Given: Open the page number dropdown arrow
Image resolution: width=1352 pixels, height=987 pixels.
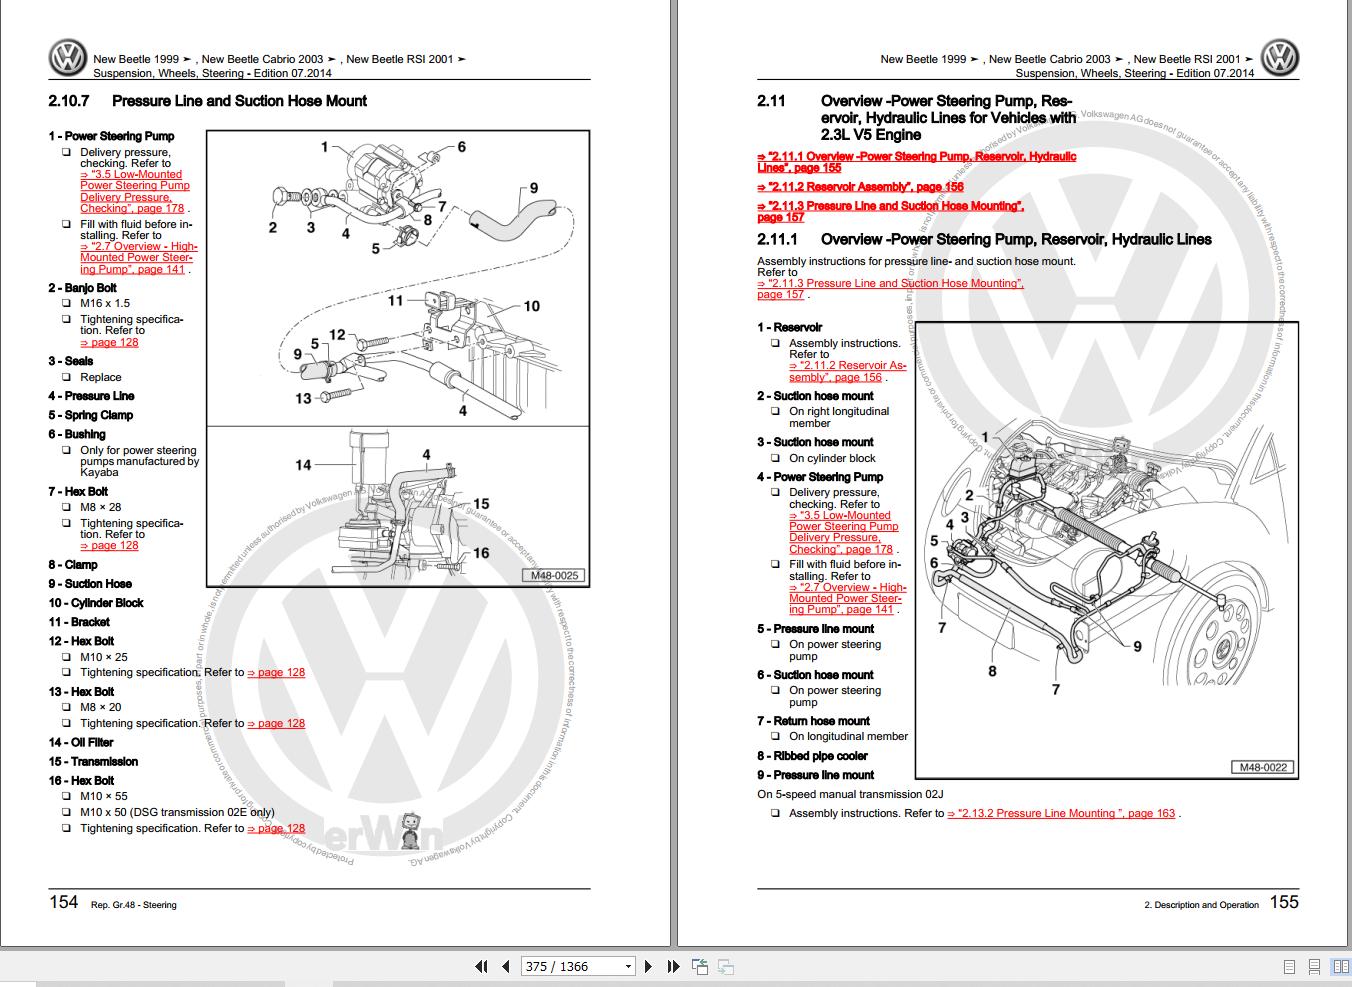Looking at the screenshot, I should (628, 966).
